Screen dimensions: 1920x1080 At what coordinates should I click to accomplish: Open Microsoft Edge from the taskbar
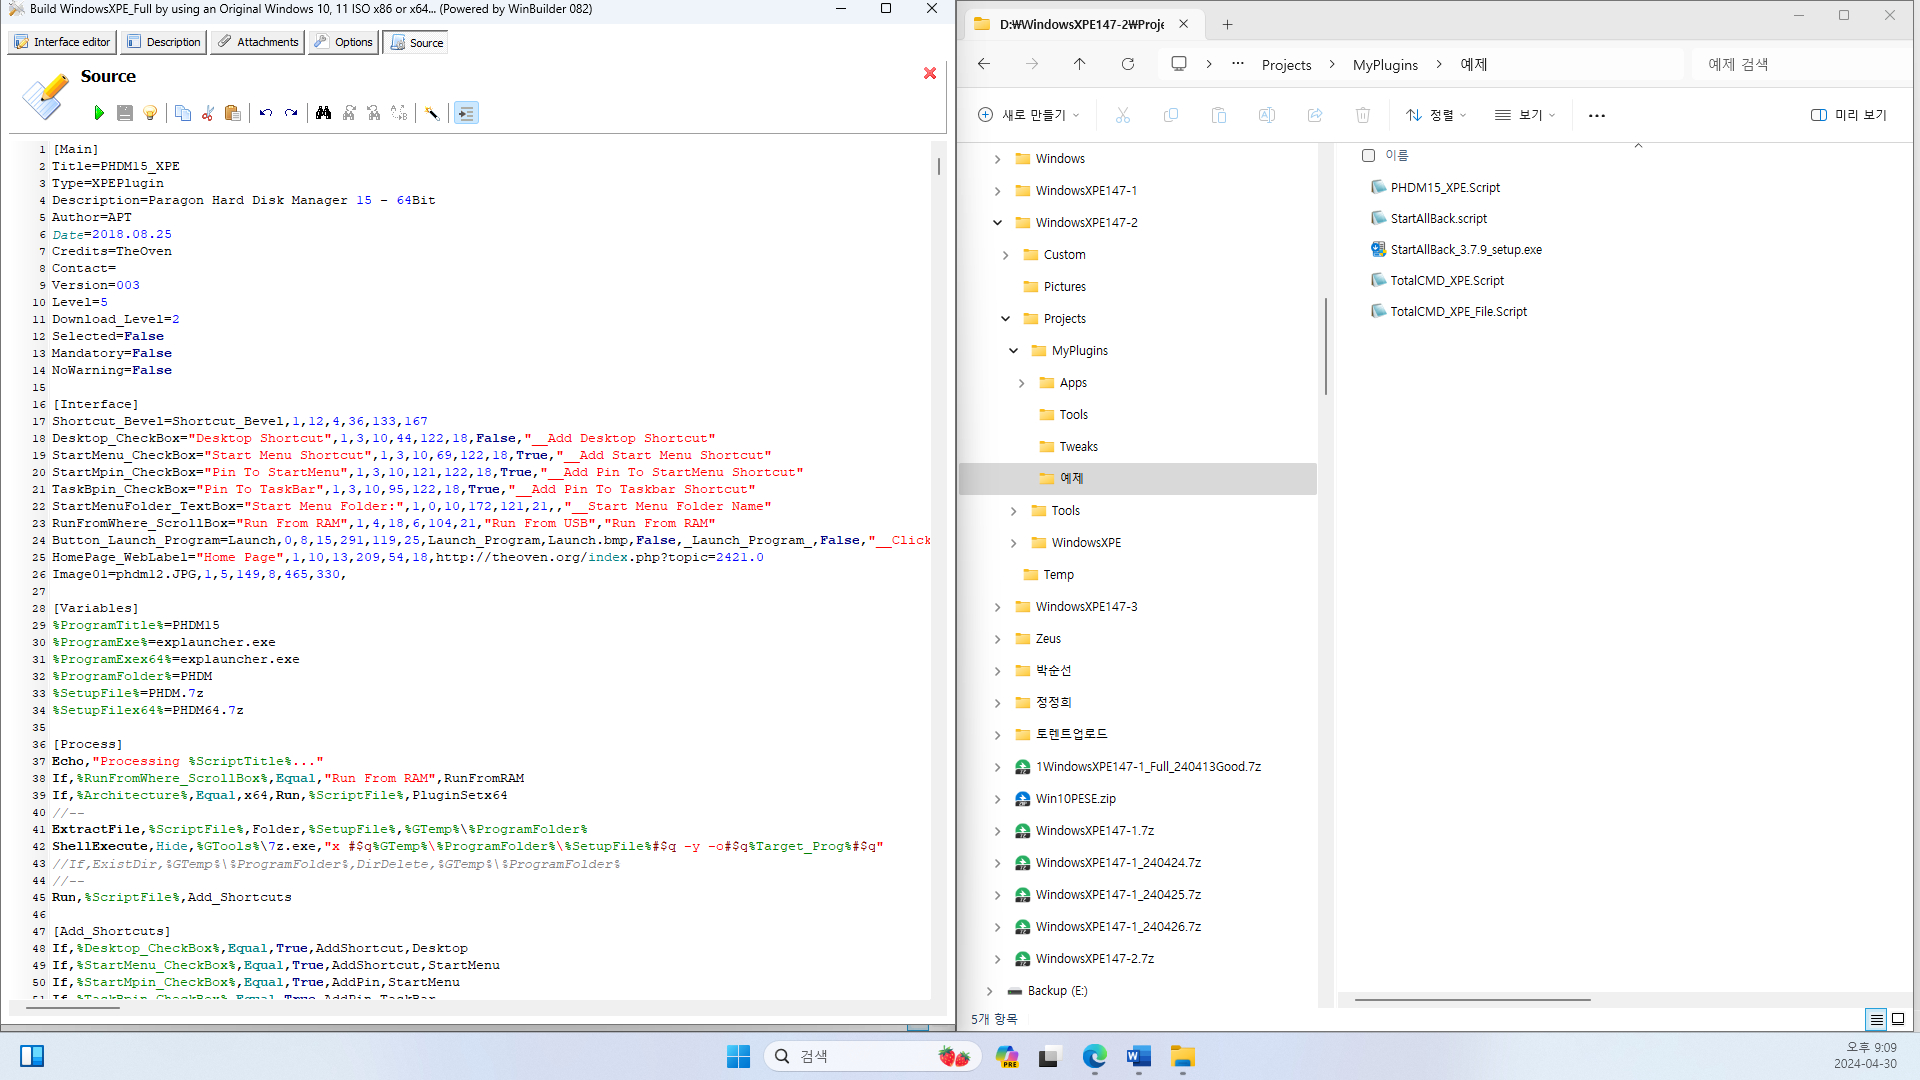pyautogui.click(x=1095, y=1056)
